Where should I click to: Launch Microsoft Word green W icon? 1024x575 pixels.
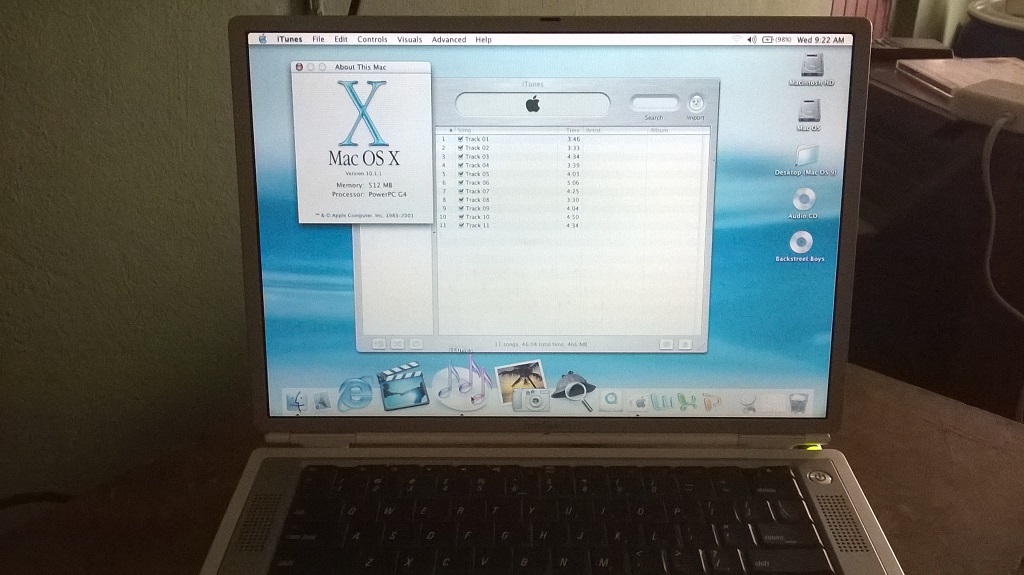pos(662,401)
